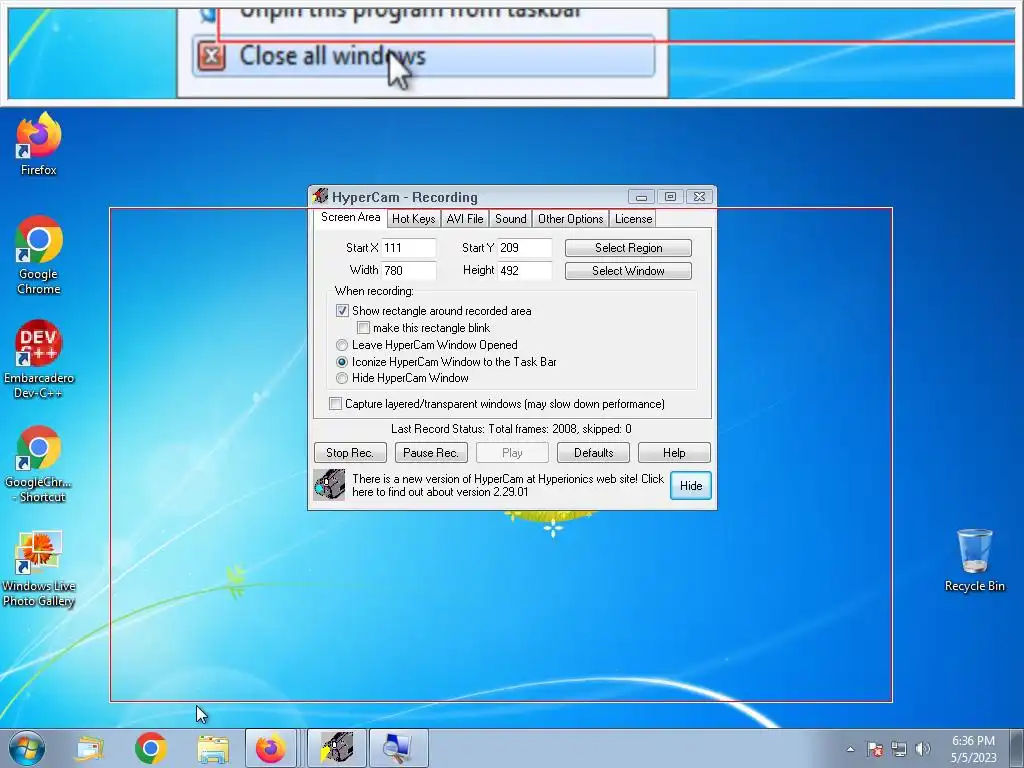1024x768 pixels.
Task: Open the network tray icon
Action: click(x=899, y=749)
